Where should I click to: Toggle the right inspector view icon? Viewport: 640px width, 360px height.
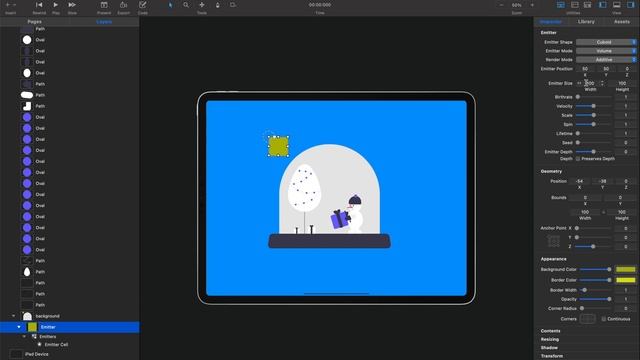click(x=631, y=5)
